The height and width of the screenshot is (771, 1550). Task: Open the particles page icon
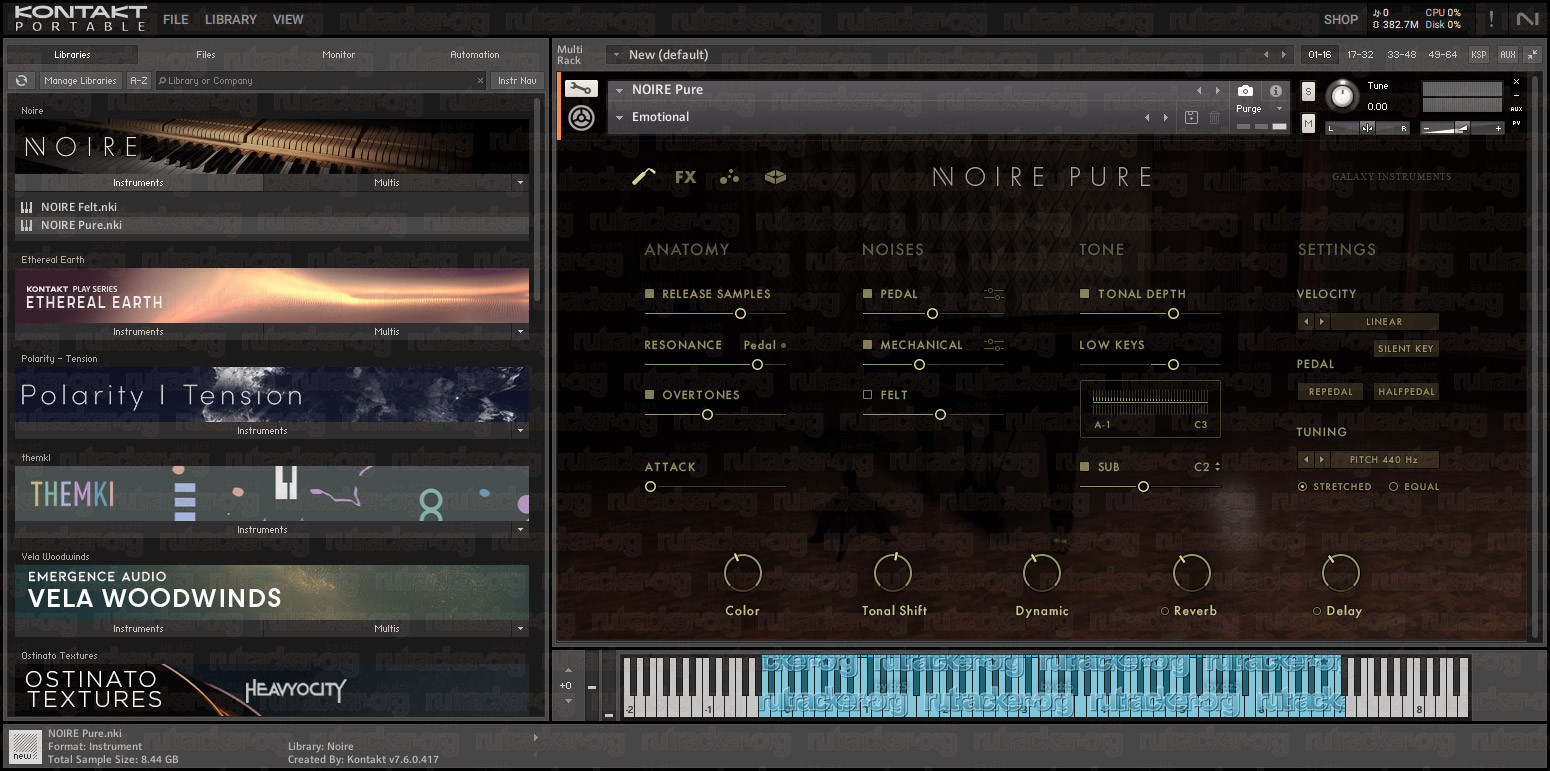tap(730, 177)
